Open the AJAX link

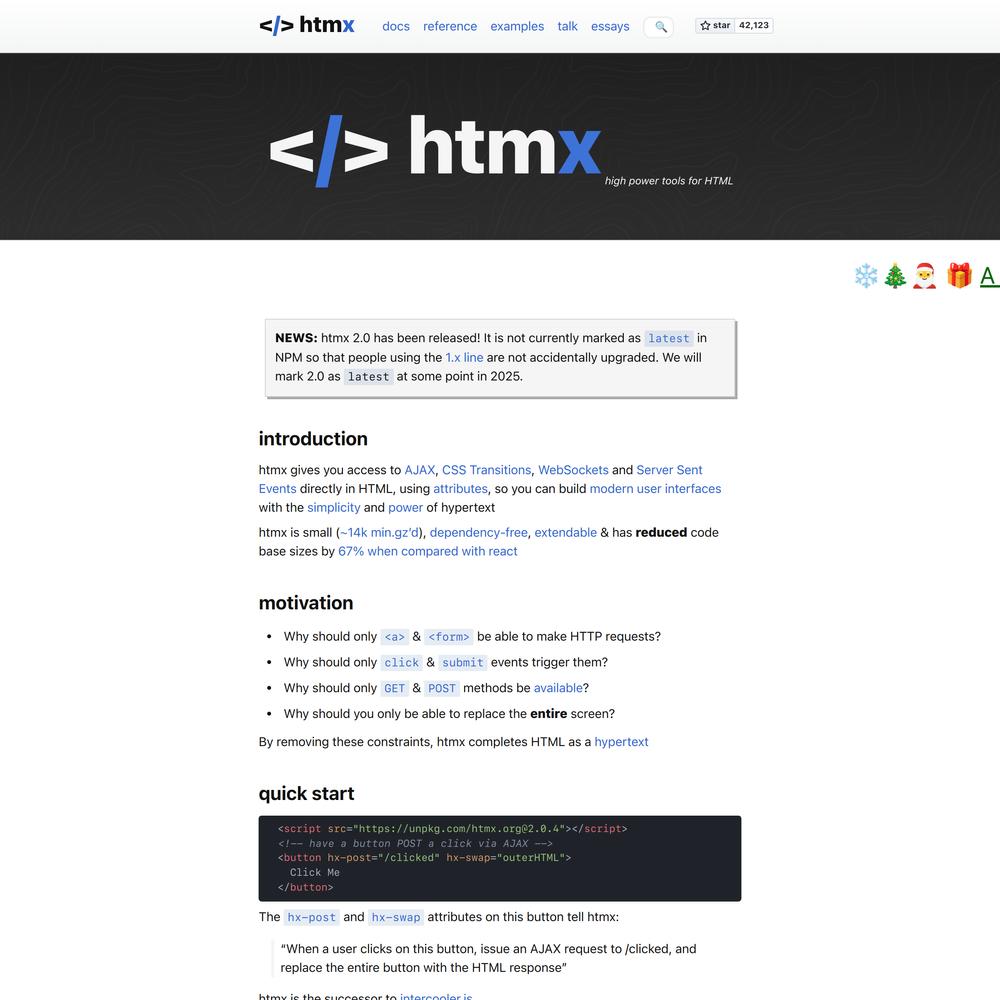coord(420,470)
